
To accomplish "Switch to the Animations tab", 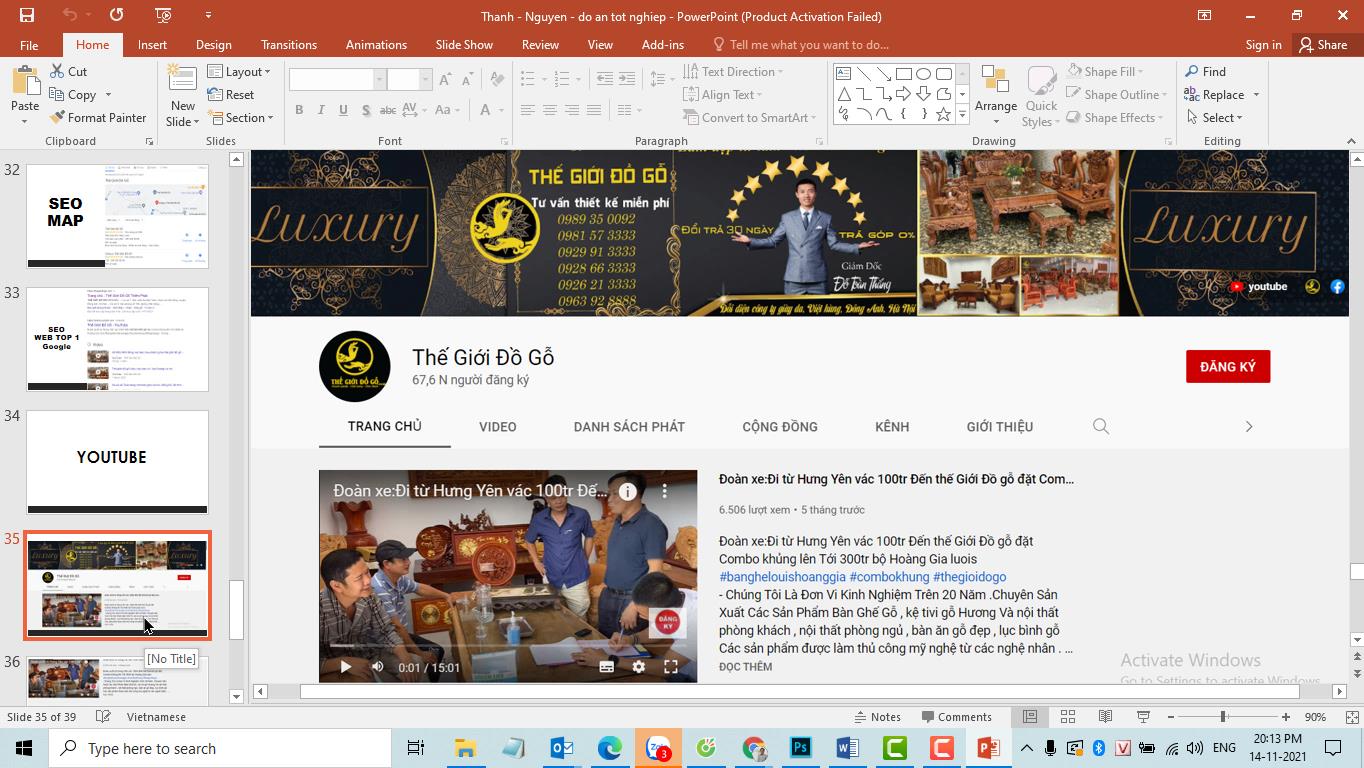I will click(x=376, y=44).
